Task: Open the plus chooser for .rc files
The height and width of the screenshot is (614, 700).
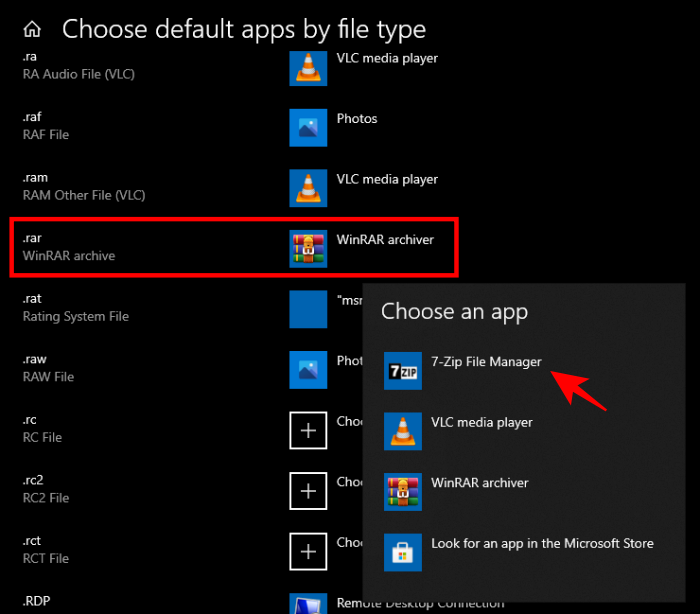Action: click(308, 430)
